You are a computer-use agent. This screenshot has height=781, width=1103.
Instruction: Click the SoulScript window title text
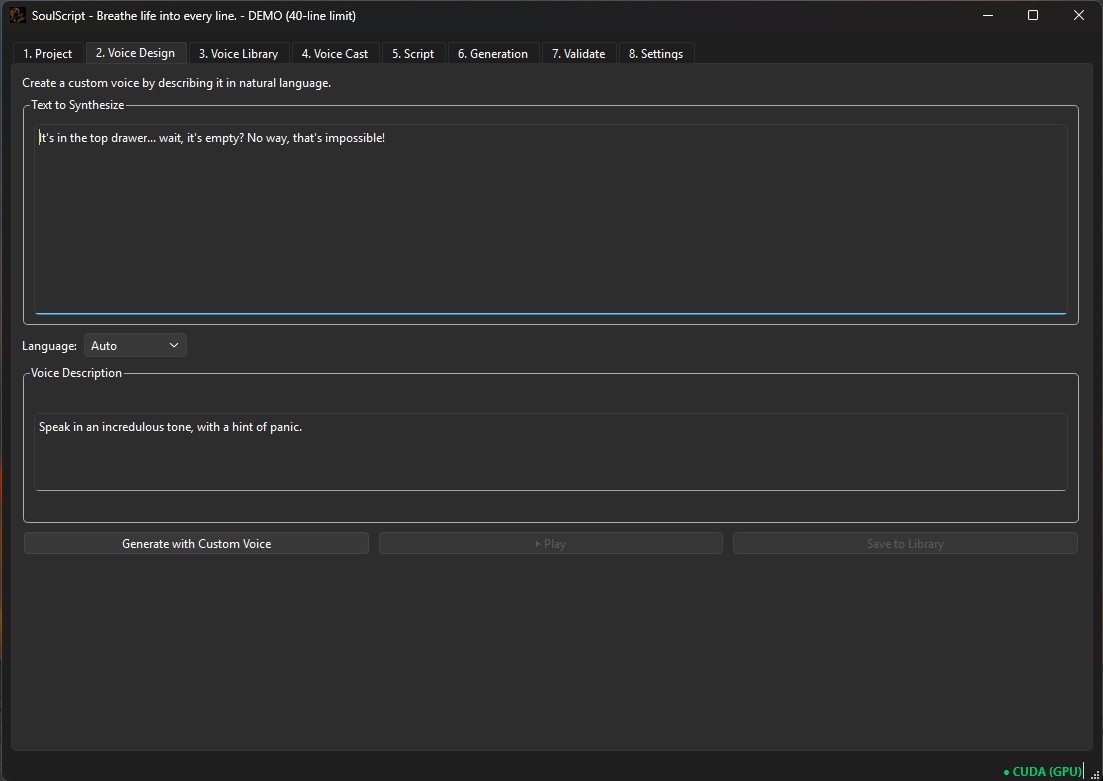193,15
